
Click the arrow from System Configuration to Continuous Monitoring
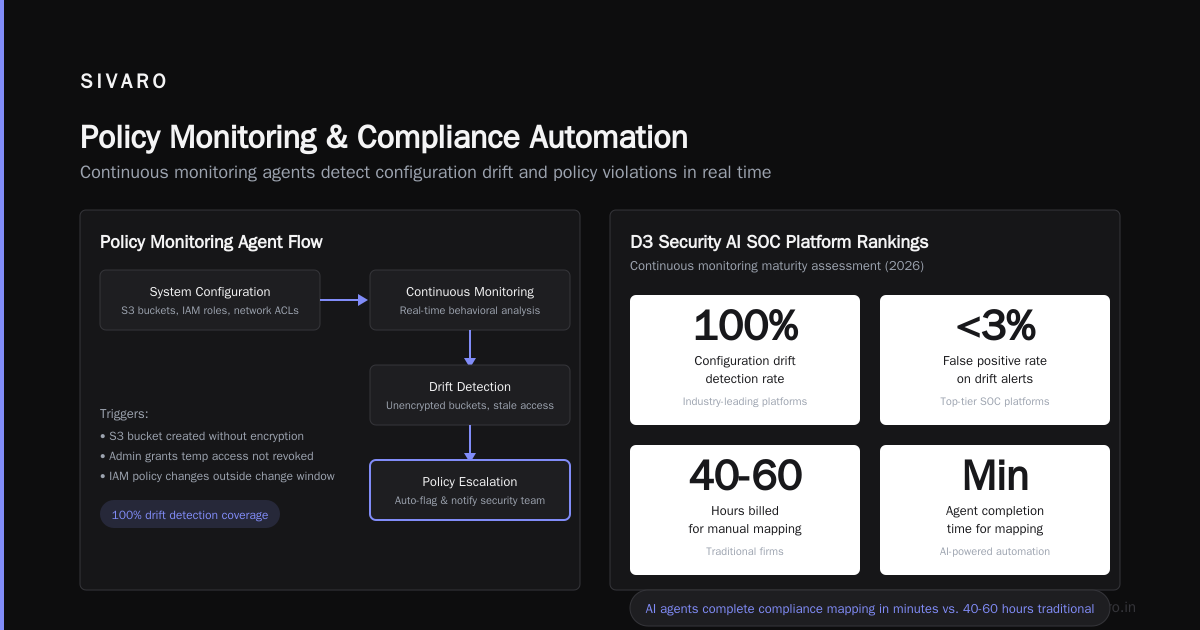(345, 299)
